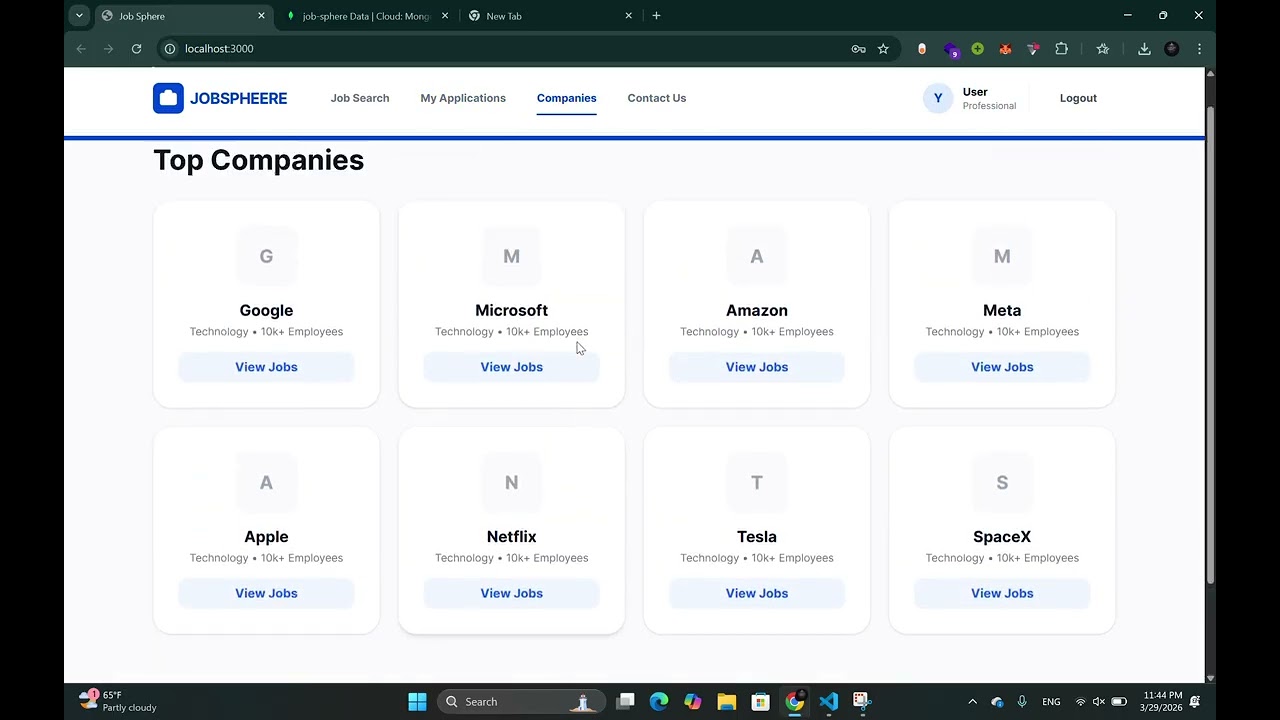
Task: Open the green plus extension
Action: click(978, 48)
